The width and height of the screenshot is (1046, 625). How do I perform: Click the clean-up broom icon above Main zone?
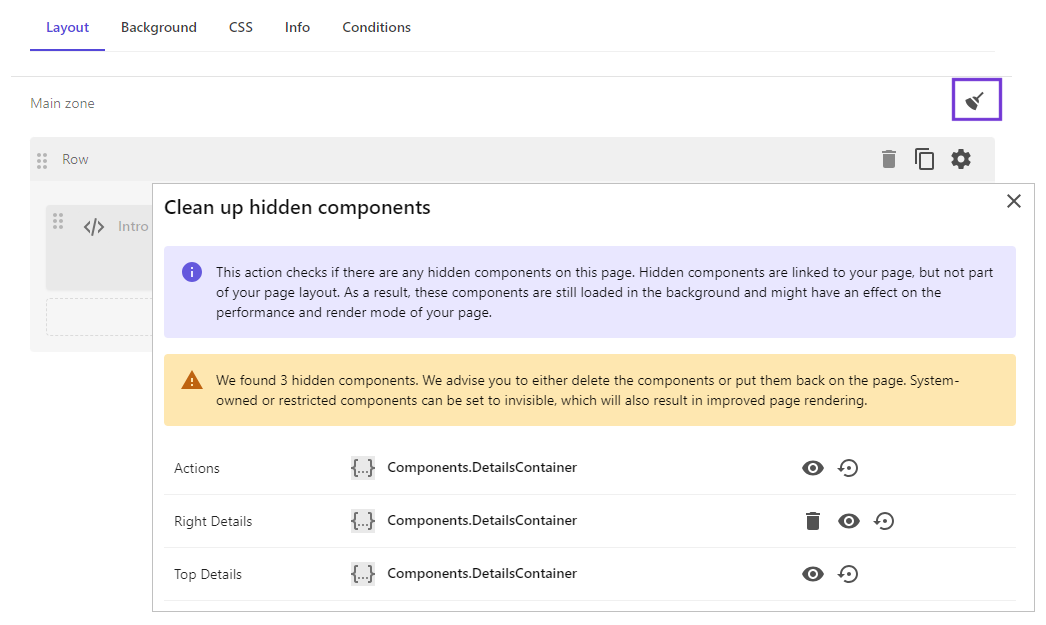click(x=976, y=99)
